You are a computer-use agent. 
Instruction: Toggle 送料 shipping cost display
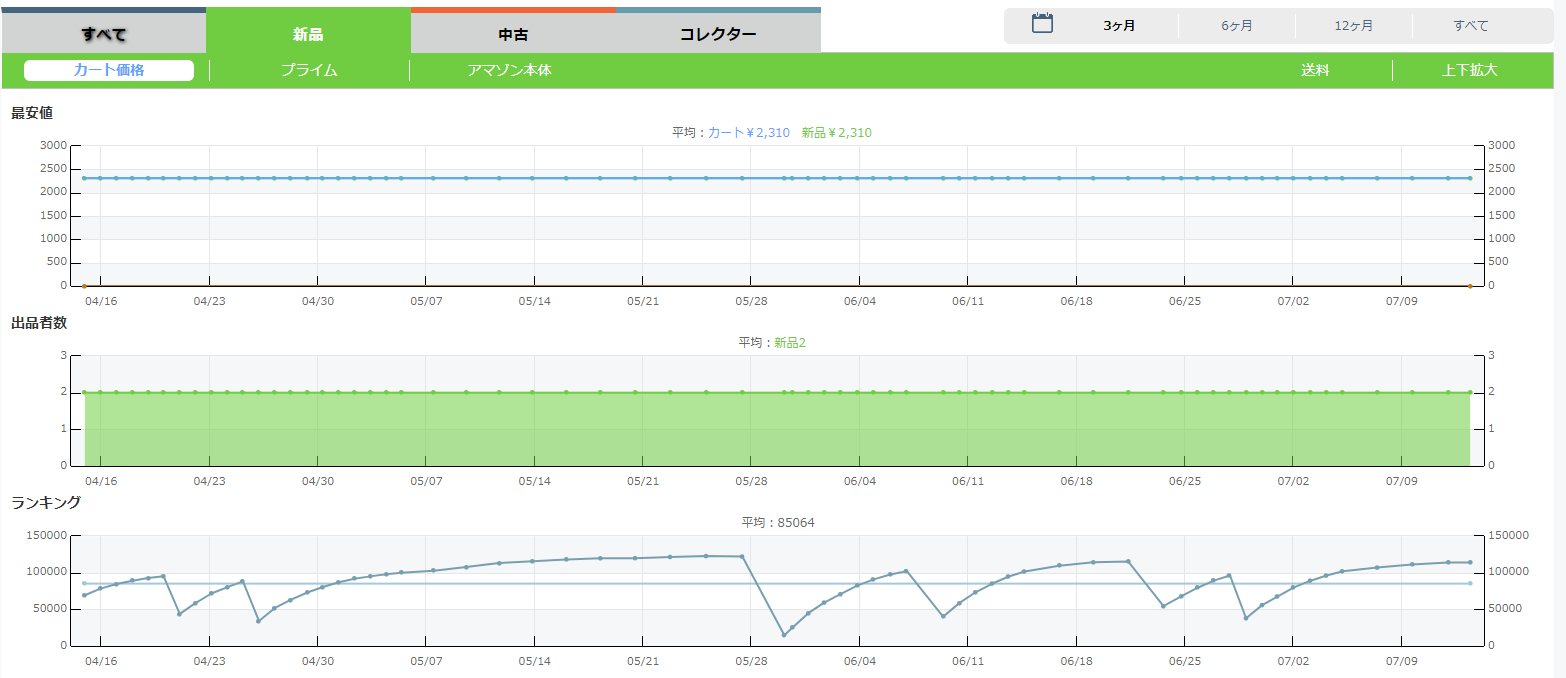[1315, 70]
